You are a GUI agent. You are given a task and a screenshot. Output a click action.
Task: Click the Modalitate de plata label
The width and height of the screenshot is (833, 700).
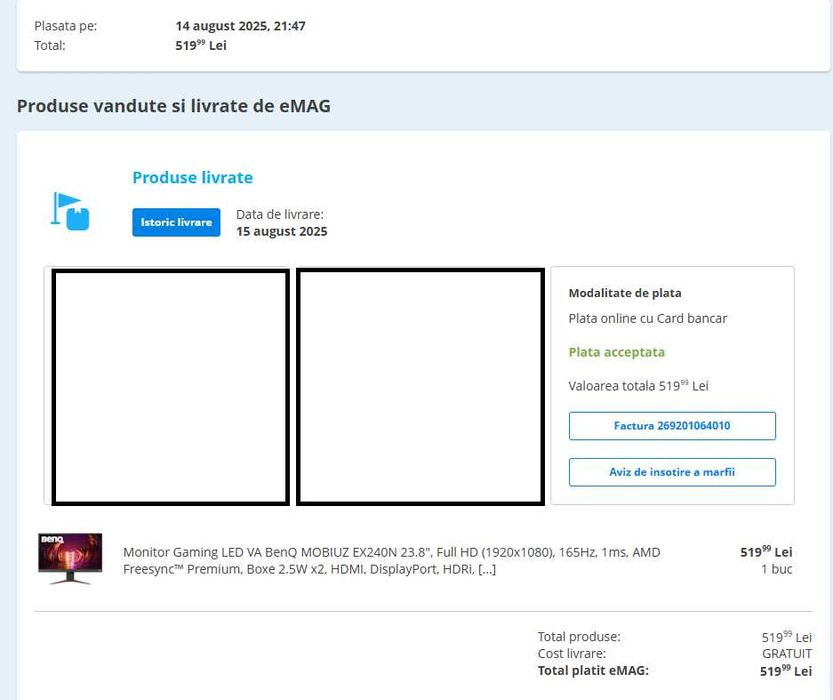coord(625,293)
